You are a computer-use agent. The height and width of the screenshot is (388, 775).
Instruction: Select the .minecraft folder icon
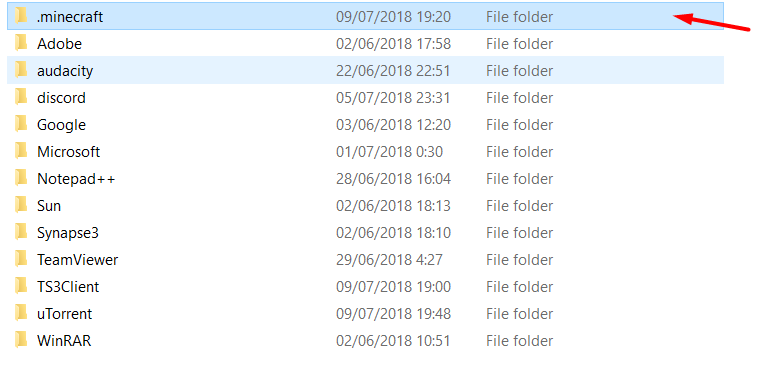21,16
